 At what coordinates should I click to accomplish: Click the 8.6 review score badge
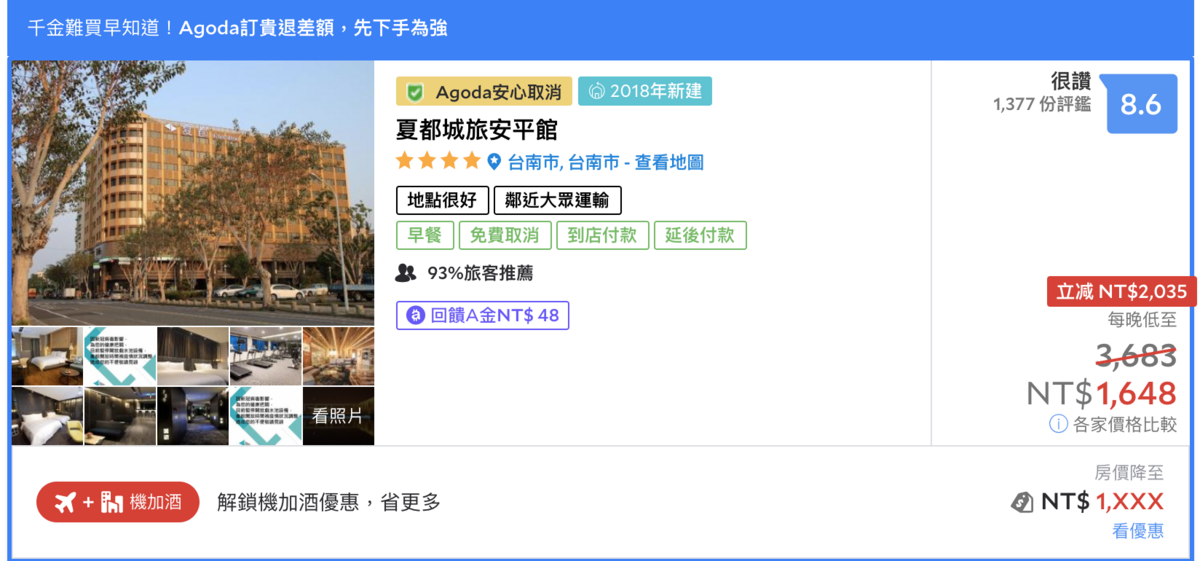[1141, 104]
